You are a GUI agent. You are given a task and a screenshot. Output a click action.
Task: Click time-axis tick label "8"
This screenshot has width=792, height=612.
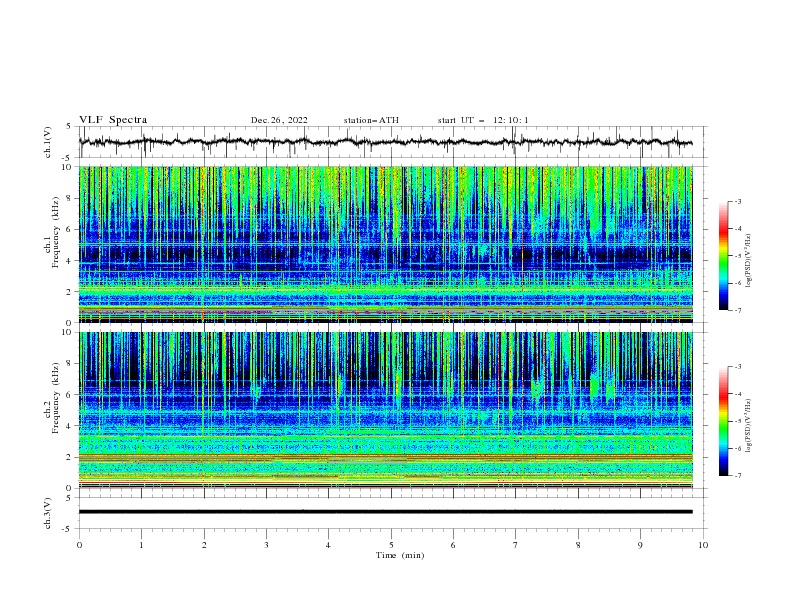578,545
